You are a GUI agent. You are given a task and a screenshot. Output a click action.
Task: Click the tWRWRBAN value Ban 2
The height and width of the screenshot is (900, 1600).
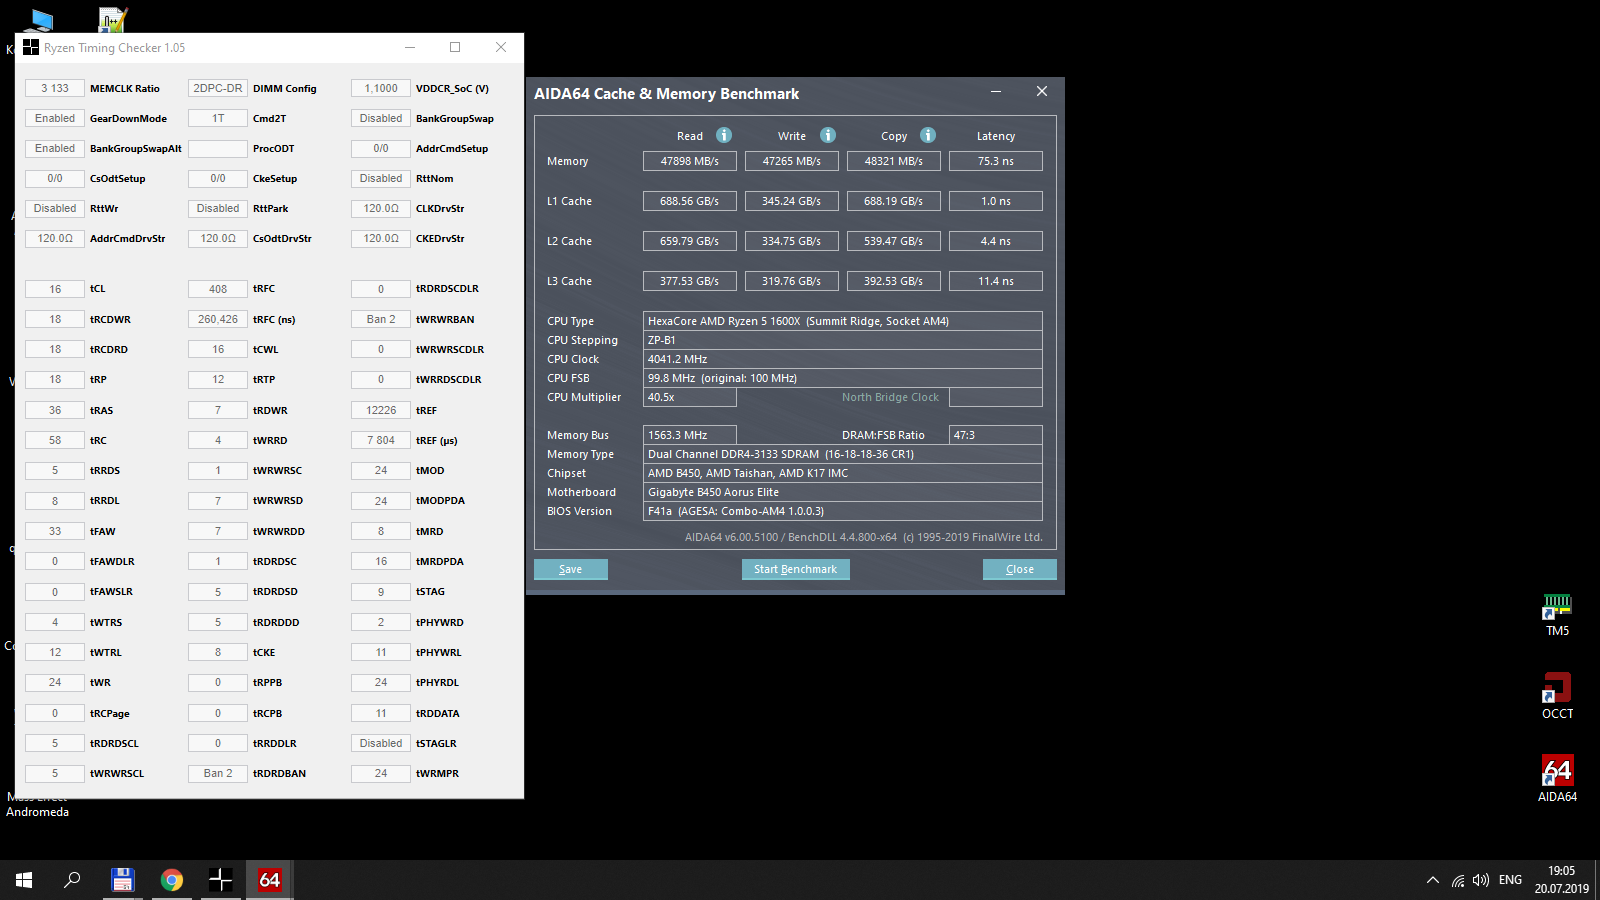coord(381,319)
